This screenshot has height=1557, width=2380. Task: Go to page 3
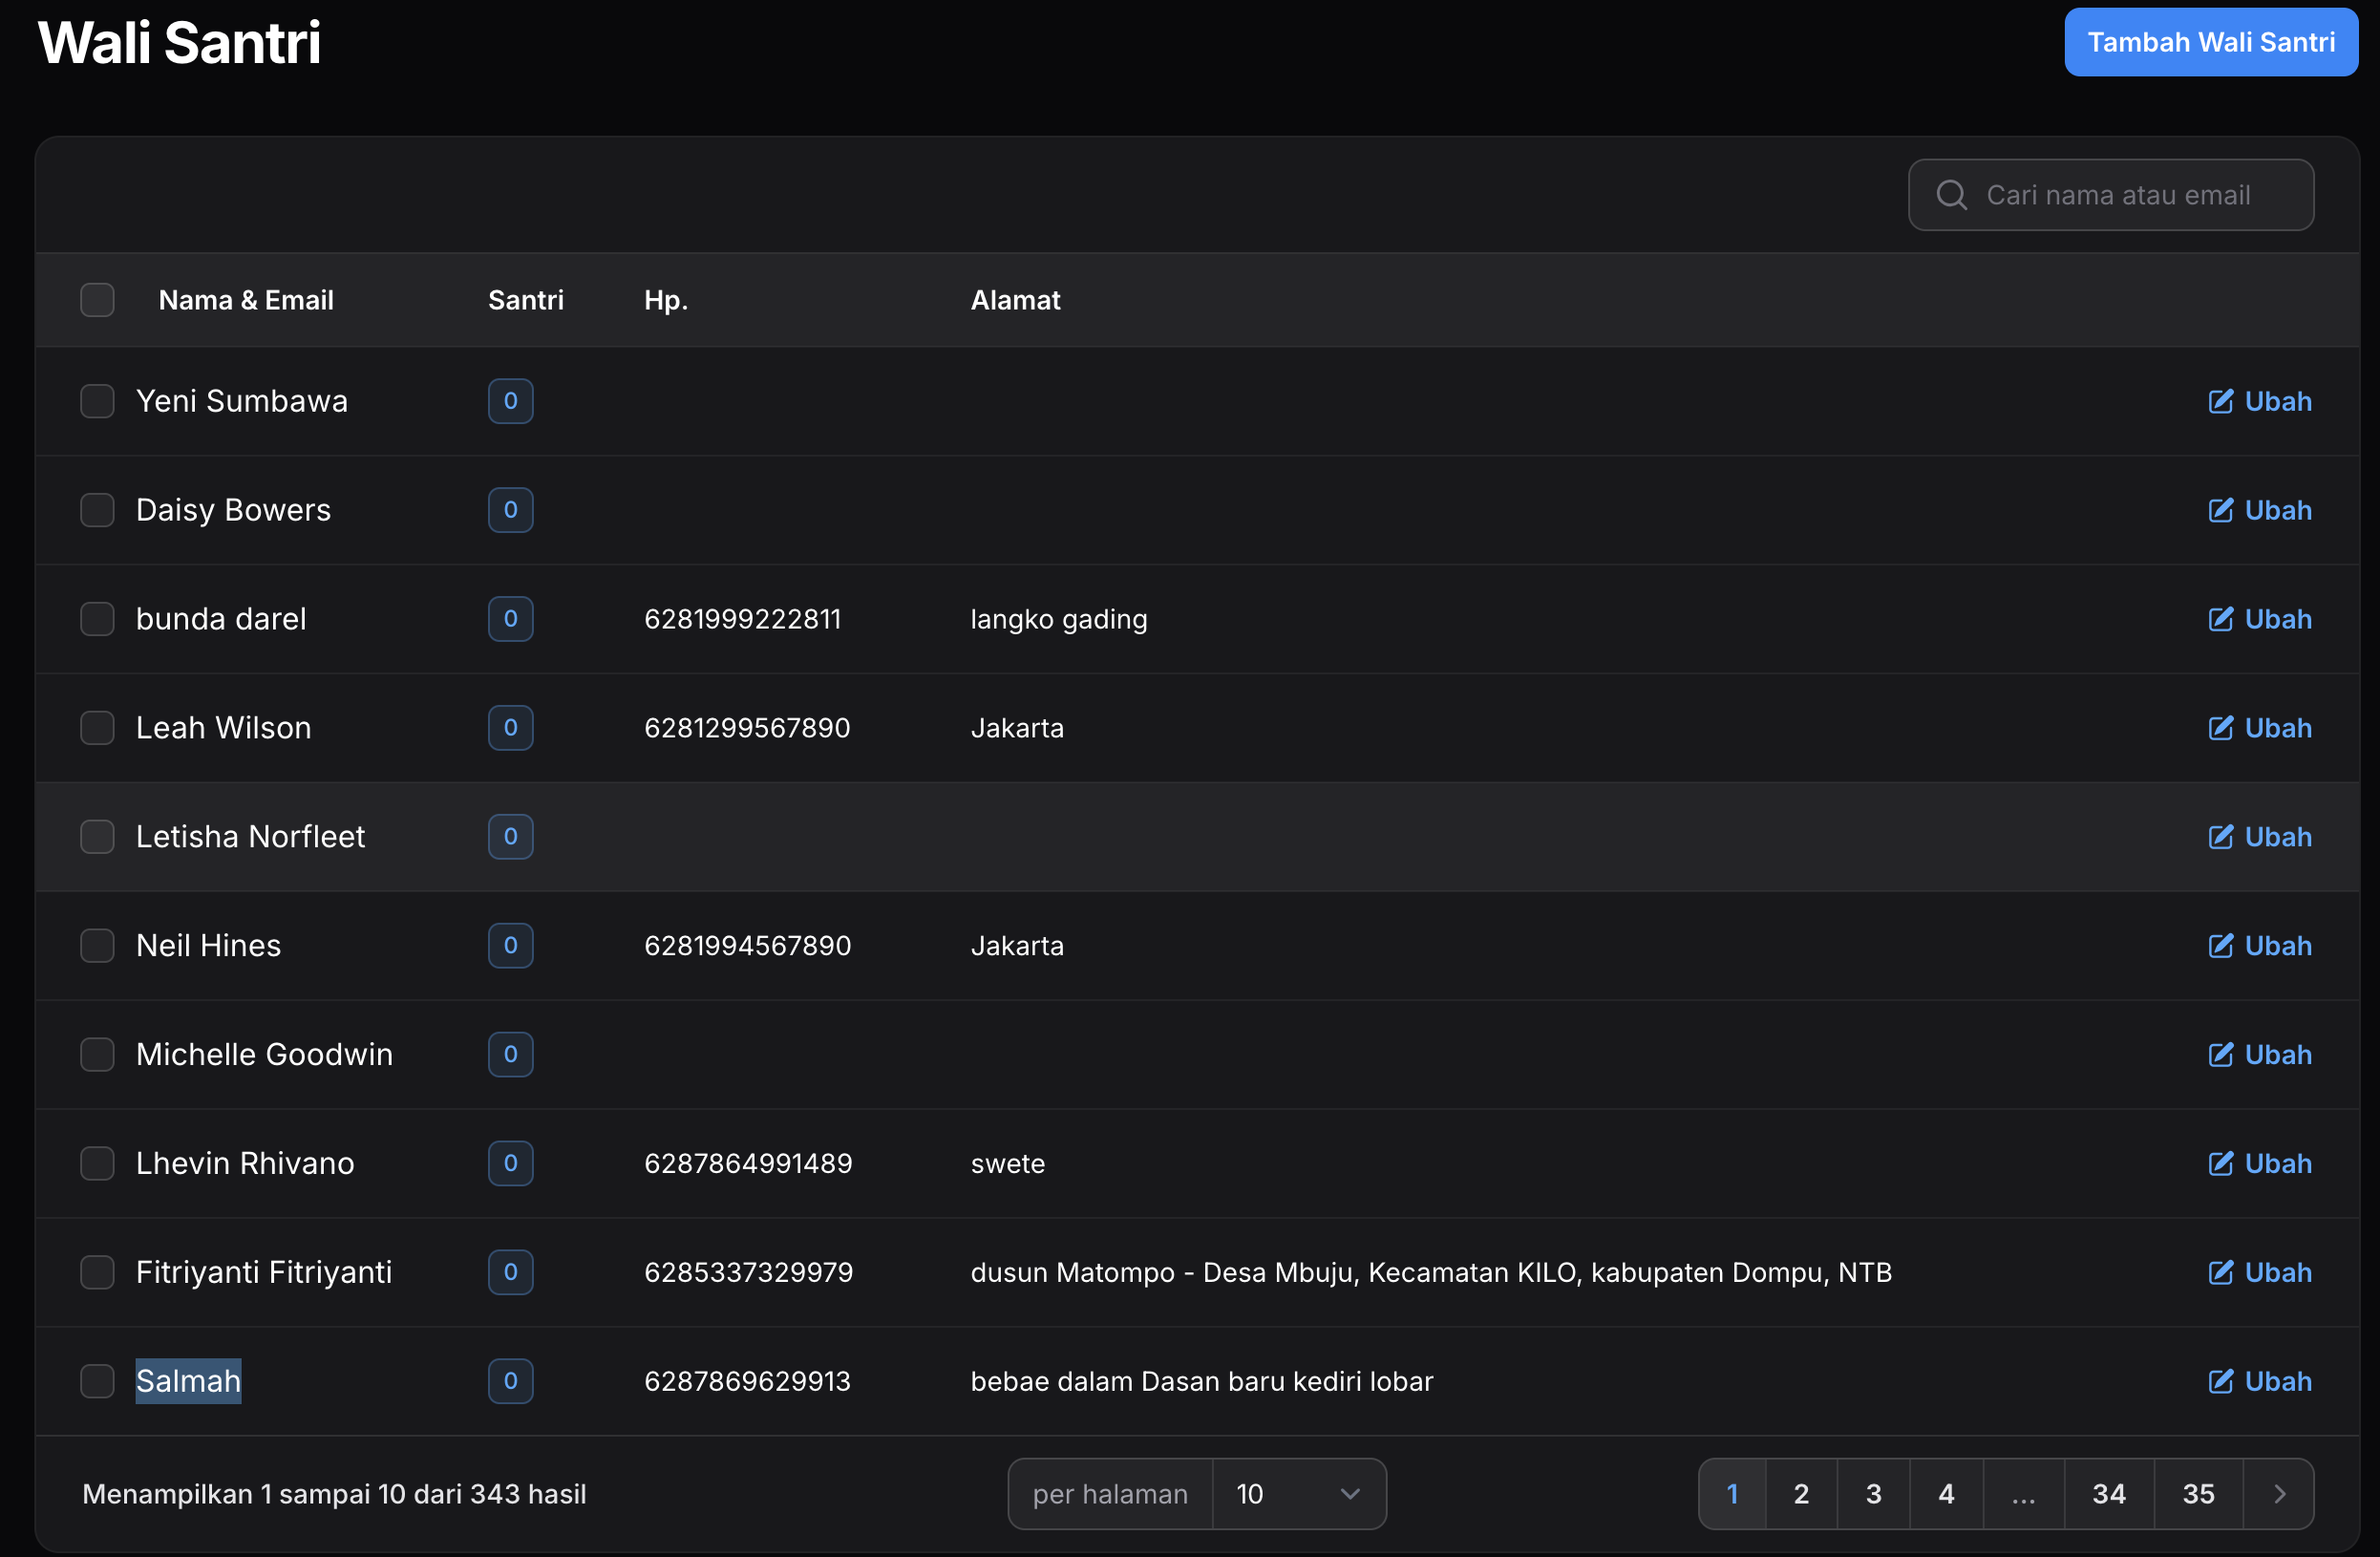[1873, 1493]
